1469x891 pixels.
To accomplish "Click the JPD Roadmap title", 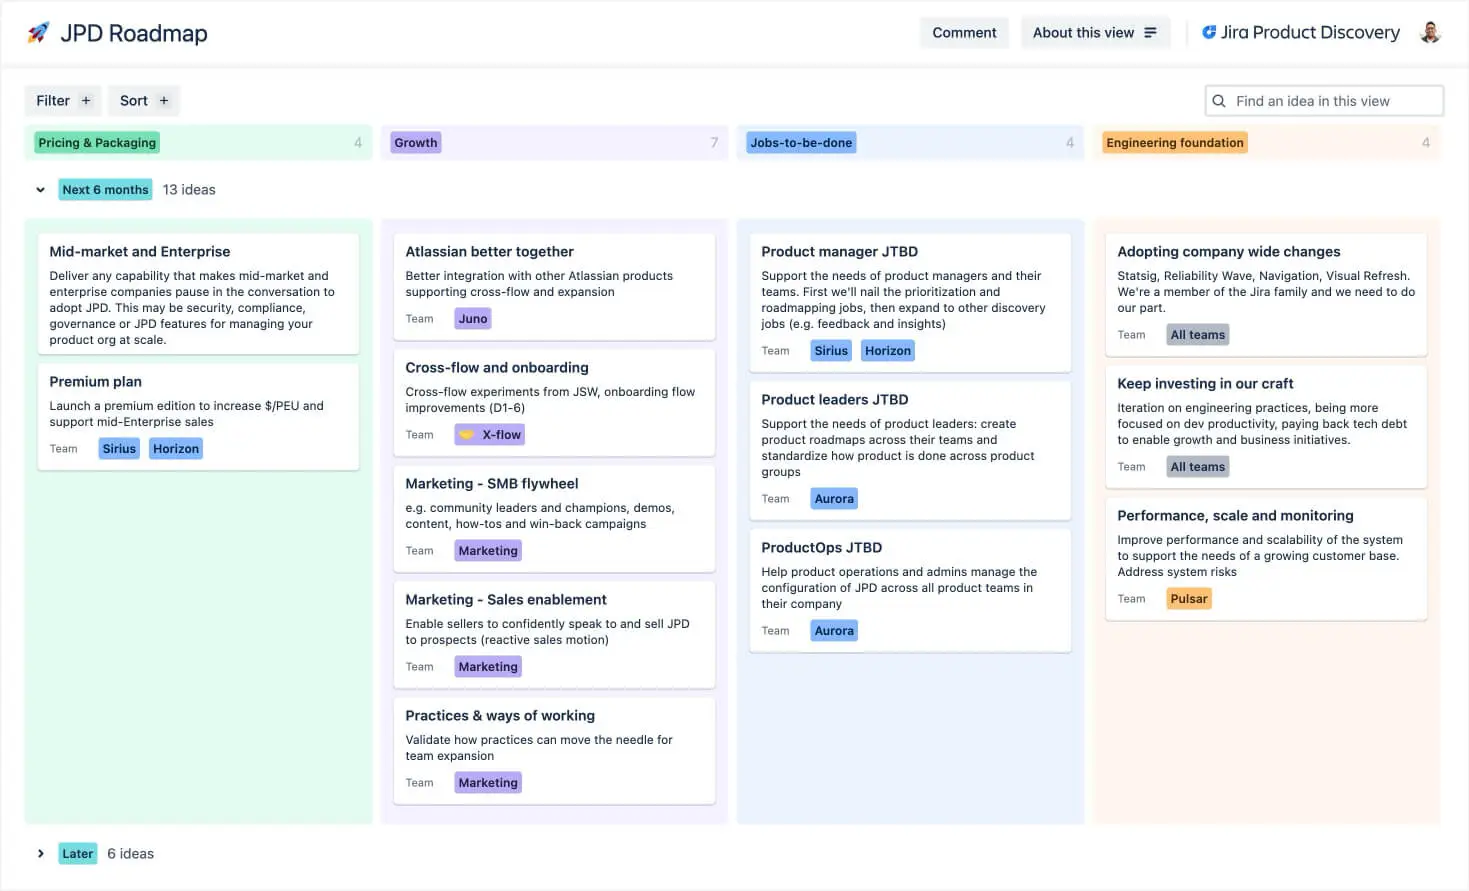I will 134,33.
